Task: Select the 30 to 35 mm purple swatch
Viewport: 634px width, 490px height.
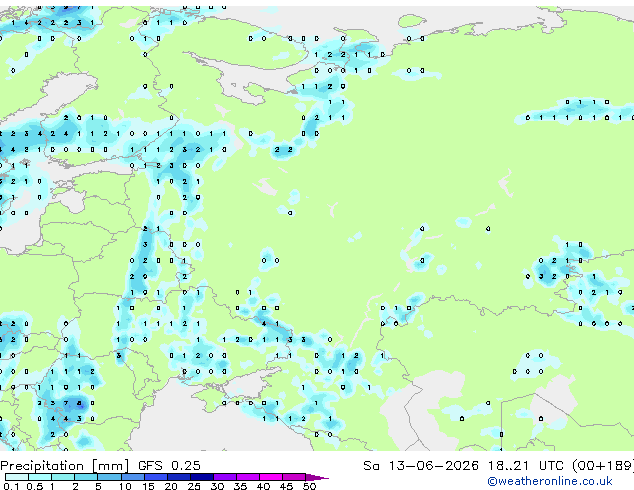Action: click(225, 477)
